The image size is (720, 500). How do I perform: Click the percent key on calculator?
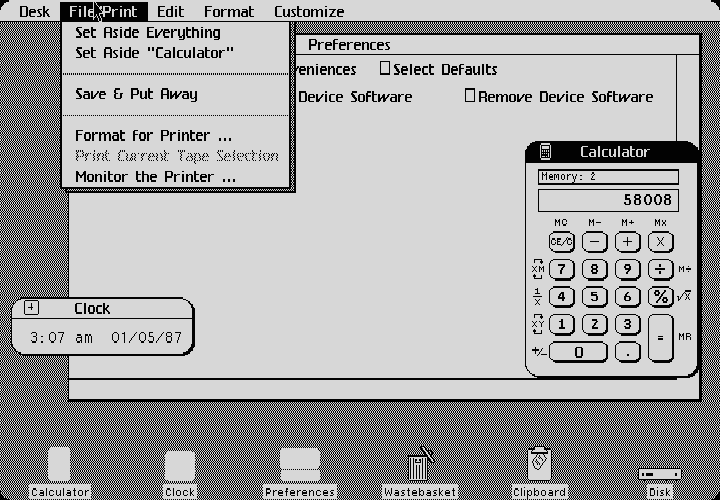point(660,296)
